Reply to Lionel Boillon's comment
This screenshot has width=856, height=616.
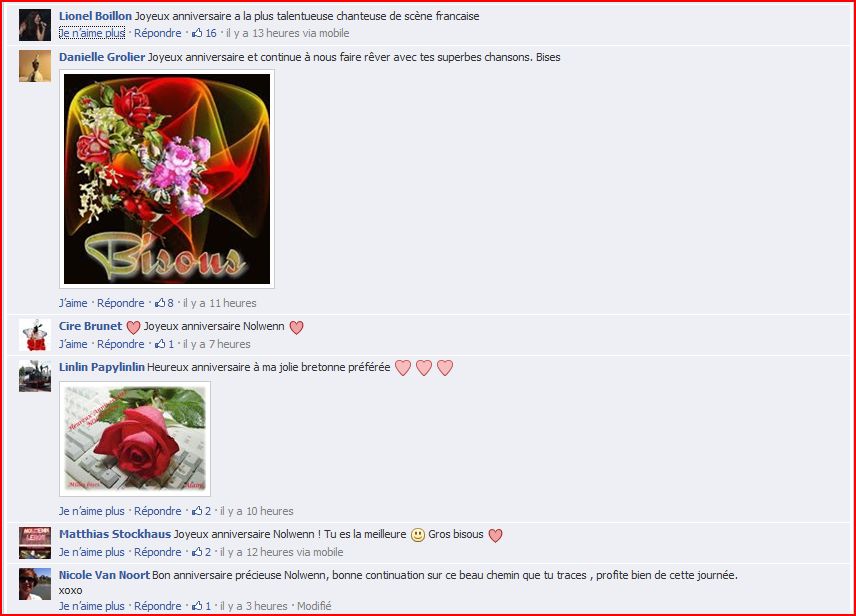click(158, 33)
